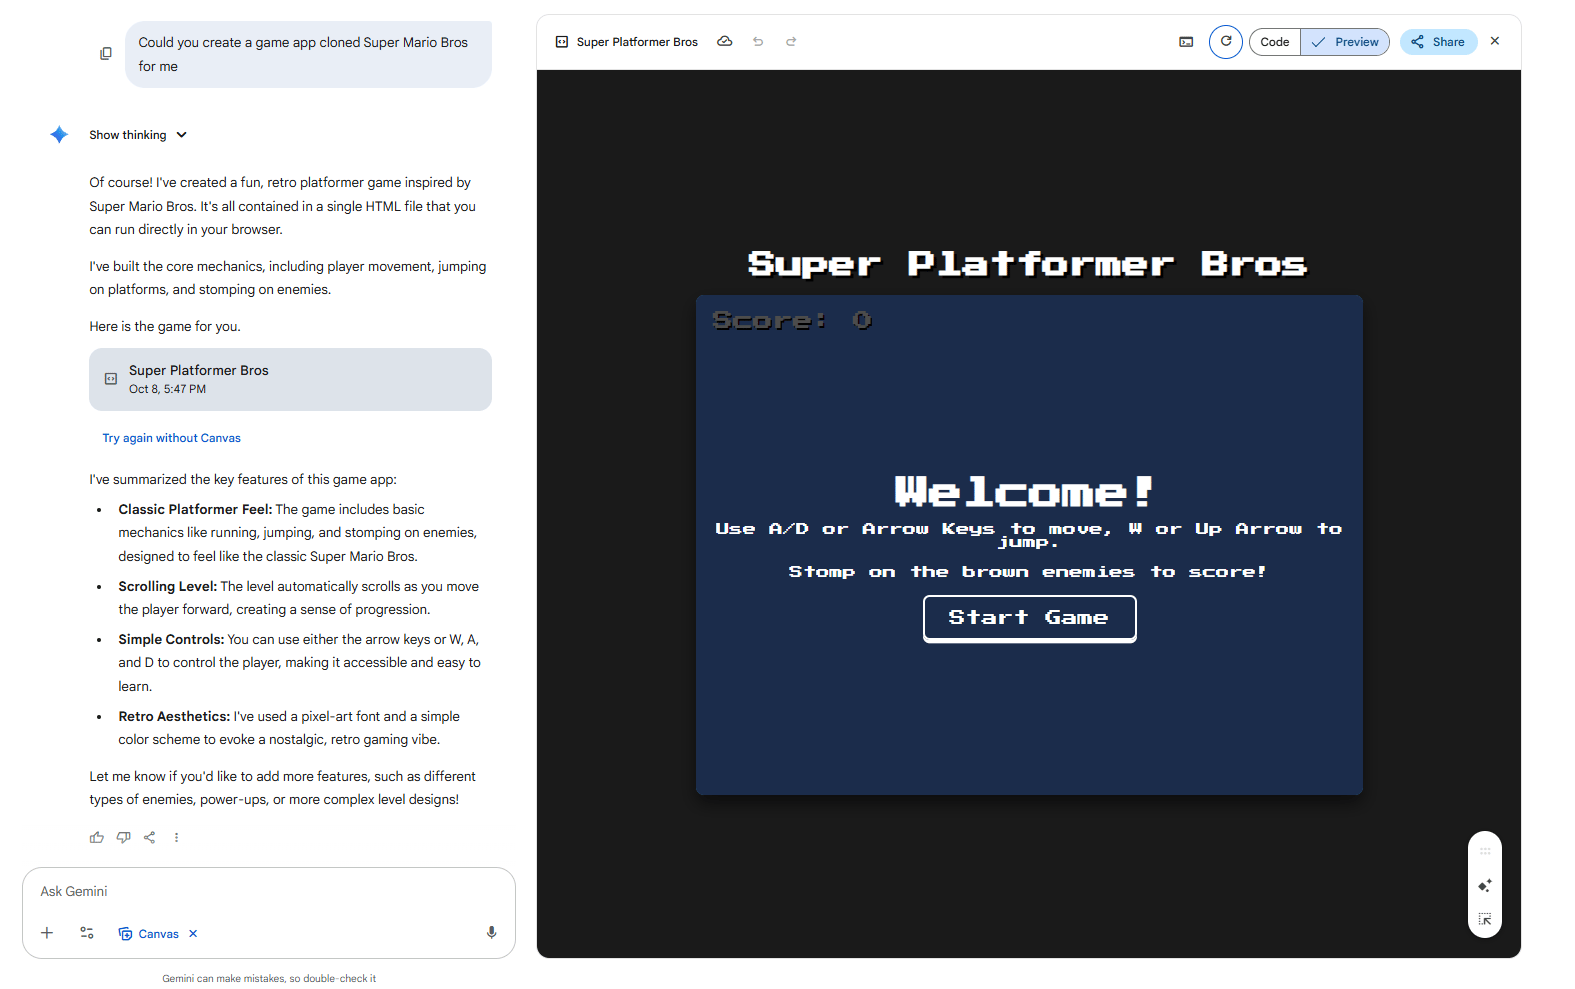This screenshot has height=989, width=1575.
Task: Open the tools settings icon in prompt bar
Action: (87, 933)
